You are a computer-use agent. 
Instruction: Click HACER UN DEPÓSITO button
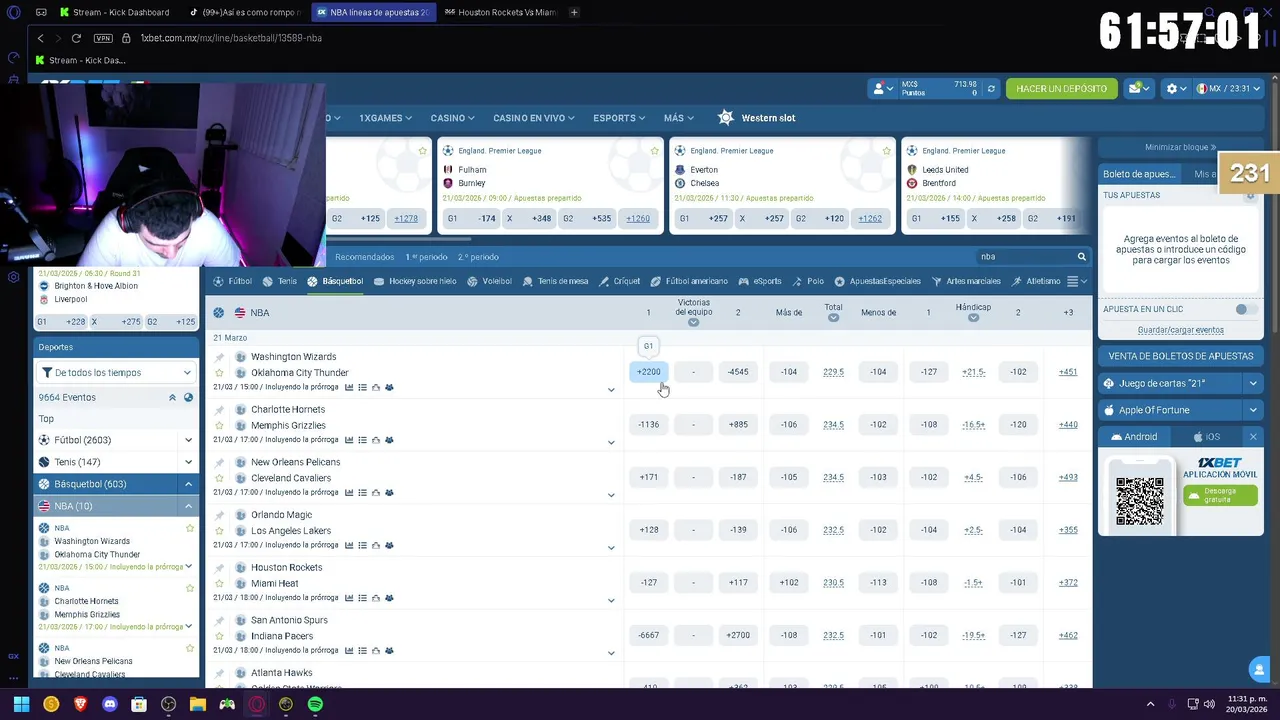[x=1061, y=89]
